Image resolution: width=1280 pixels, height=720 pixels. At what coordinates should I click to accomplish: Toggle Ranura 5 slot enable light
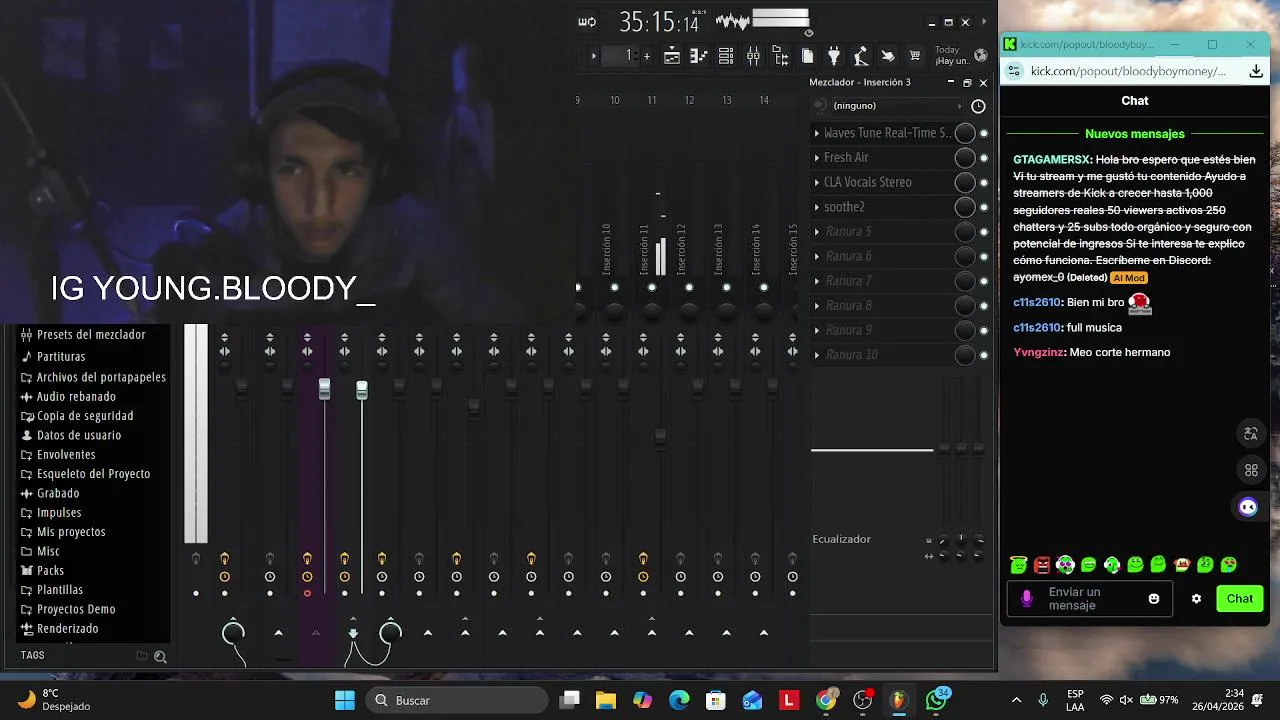click(984, 232)
